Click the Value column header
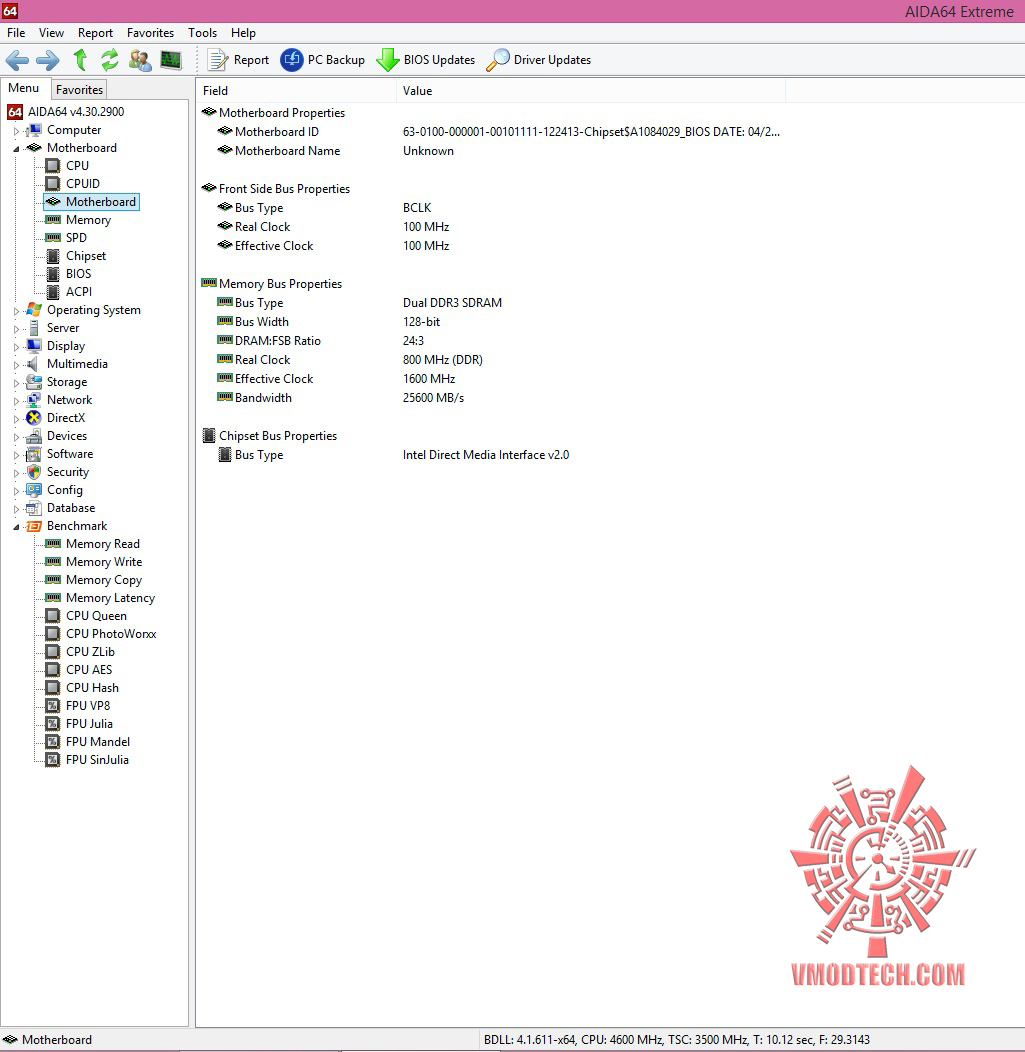This screenshot has height=1052, width=1025. (590, 91)
